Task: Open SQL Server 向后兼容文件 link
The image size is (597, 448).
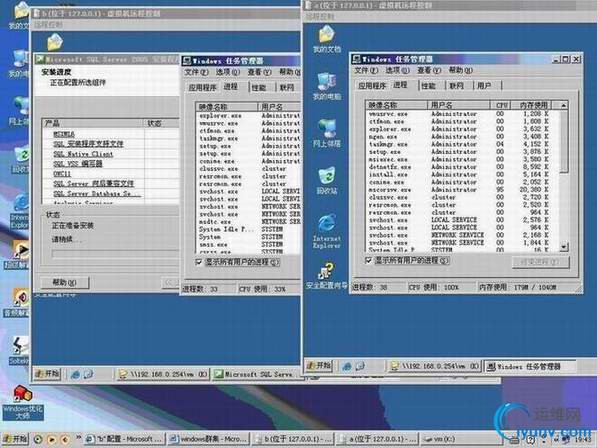Action: tap(94, 183)
